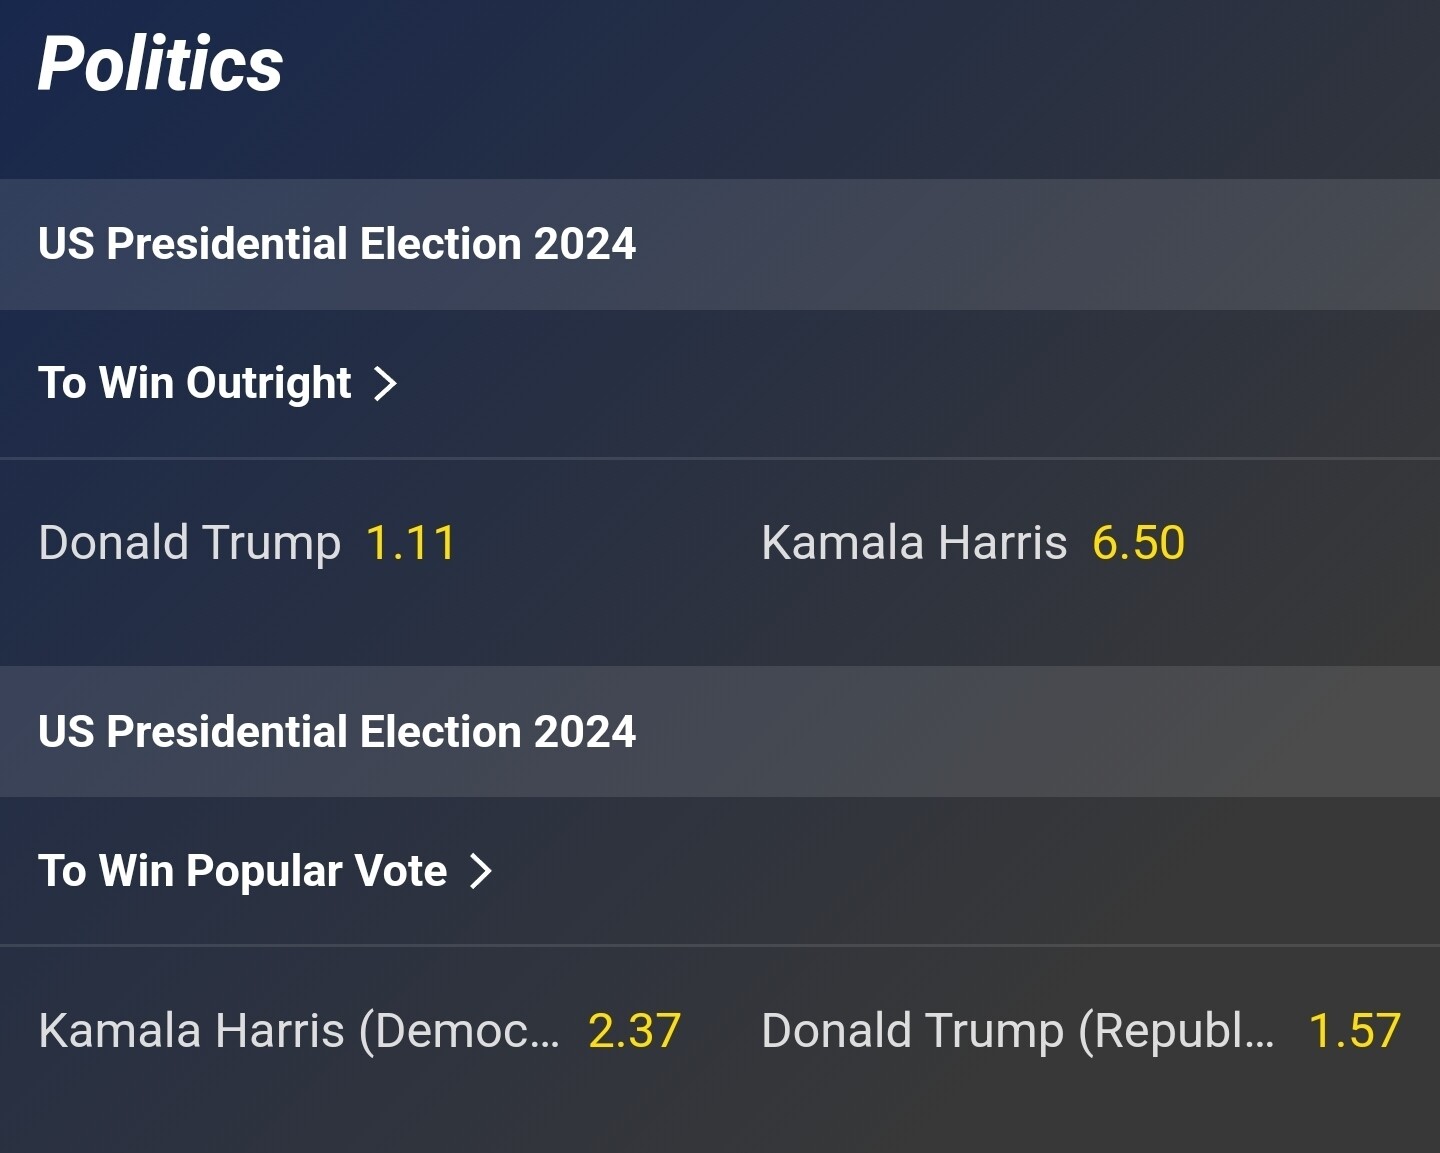The height and width of the screenshot is (1153, 1440).
Task: Click the Politics page heading
Action: coord(160,64)
